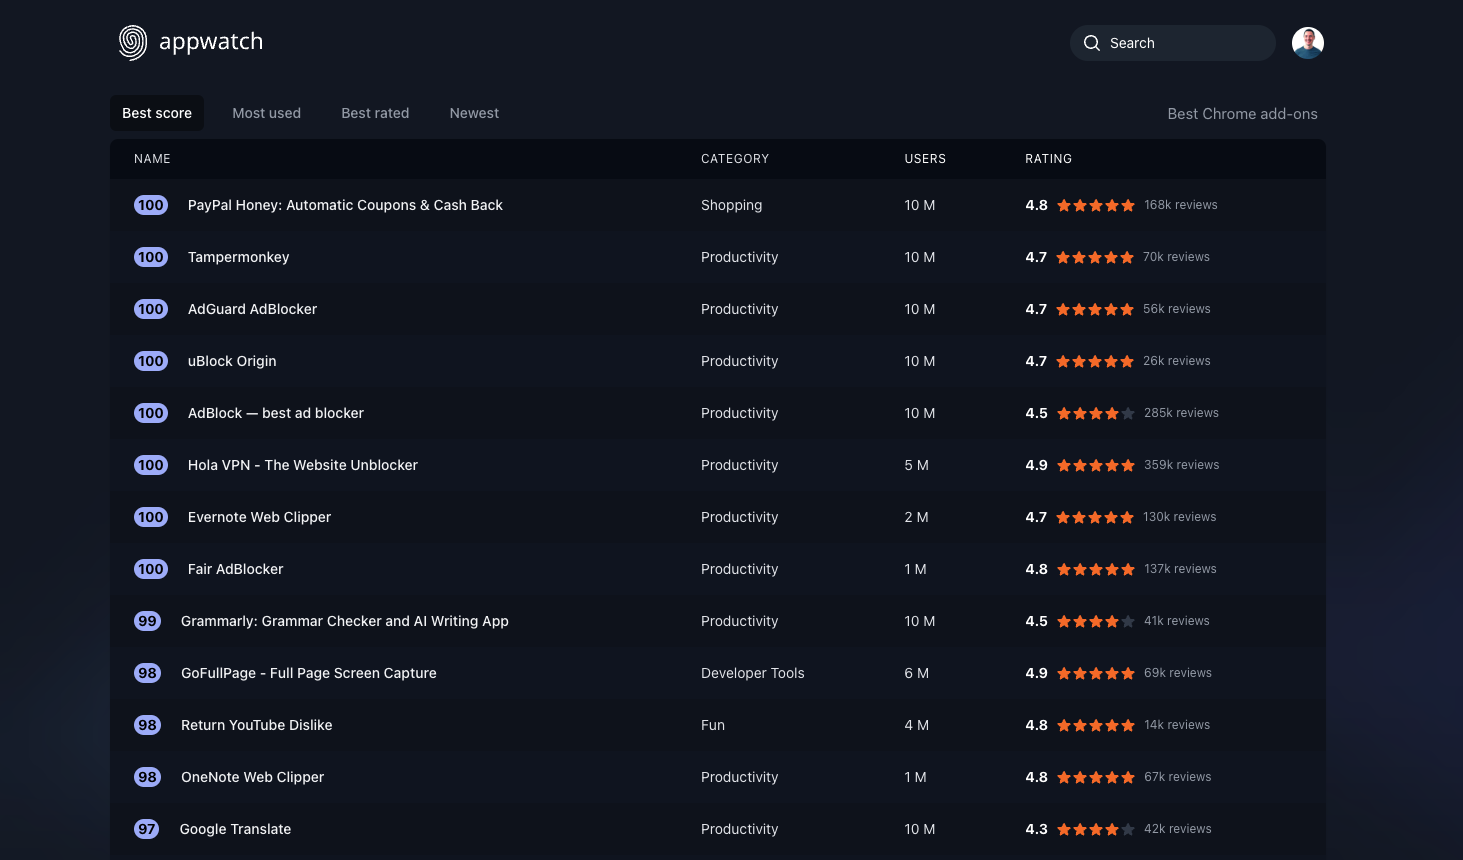
Task: Click the Developer Tools category cell
Action: pyautogui.click(x=752, y=673)
